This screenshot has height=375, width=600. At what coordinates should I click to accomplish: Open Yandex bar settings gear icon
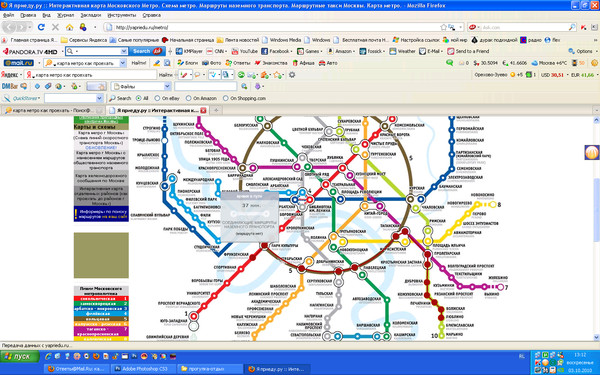point(292,75)
